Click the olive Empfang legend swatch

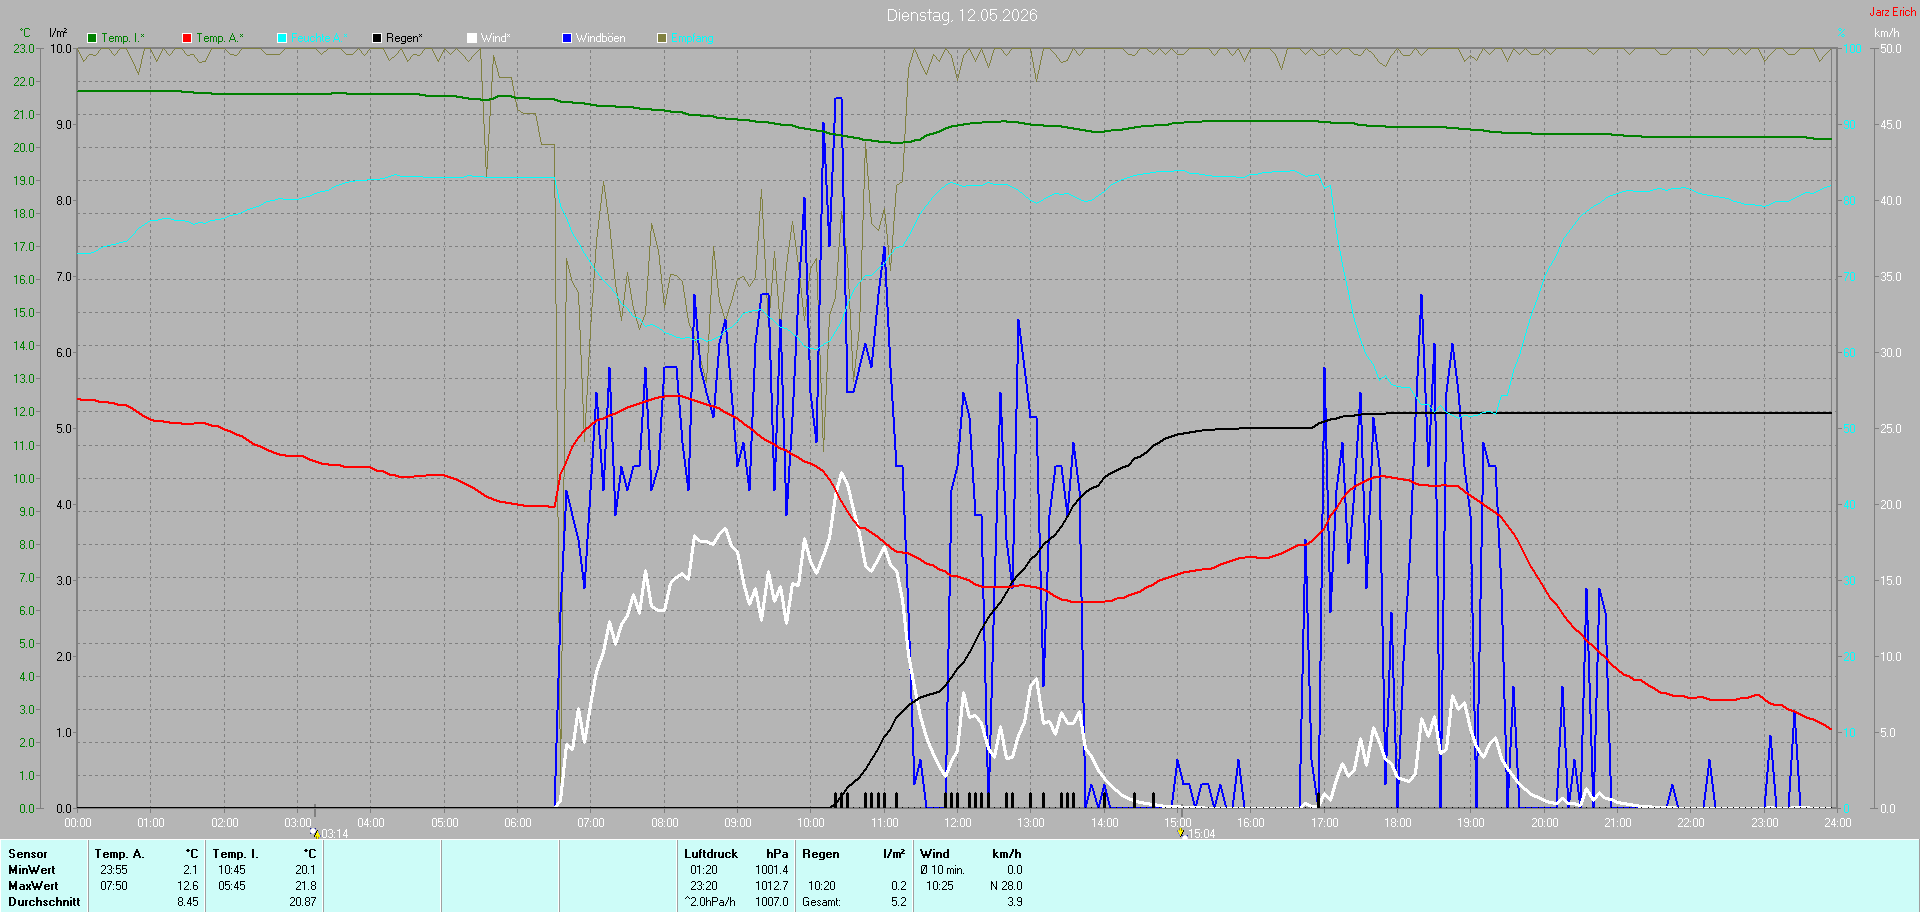[662, 38]
